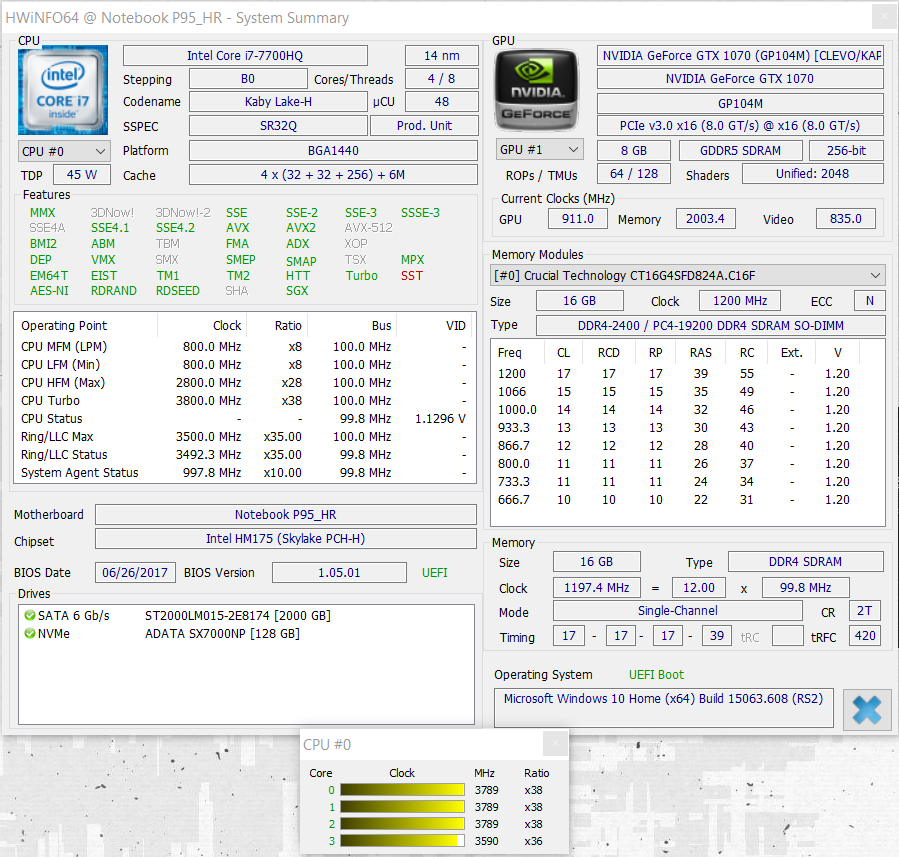Image resolution: width=899 pixels, height=857 pixels.
Task: Click the GPU memory clock 2003.4 value
Action: [705, 218]
